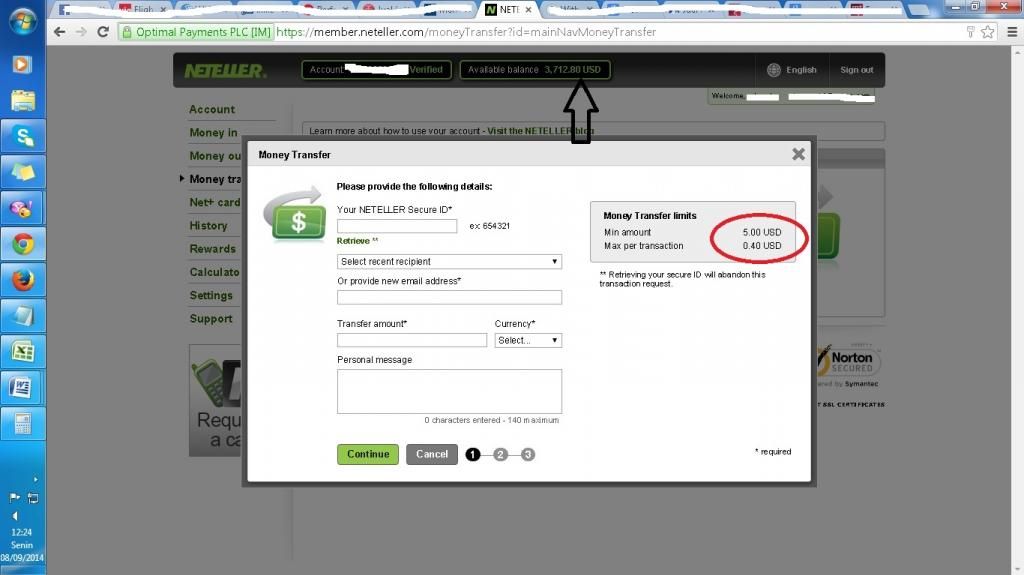
Task: Click the saved-password key icon in address bar
Action: [970, 32]
